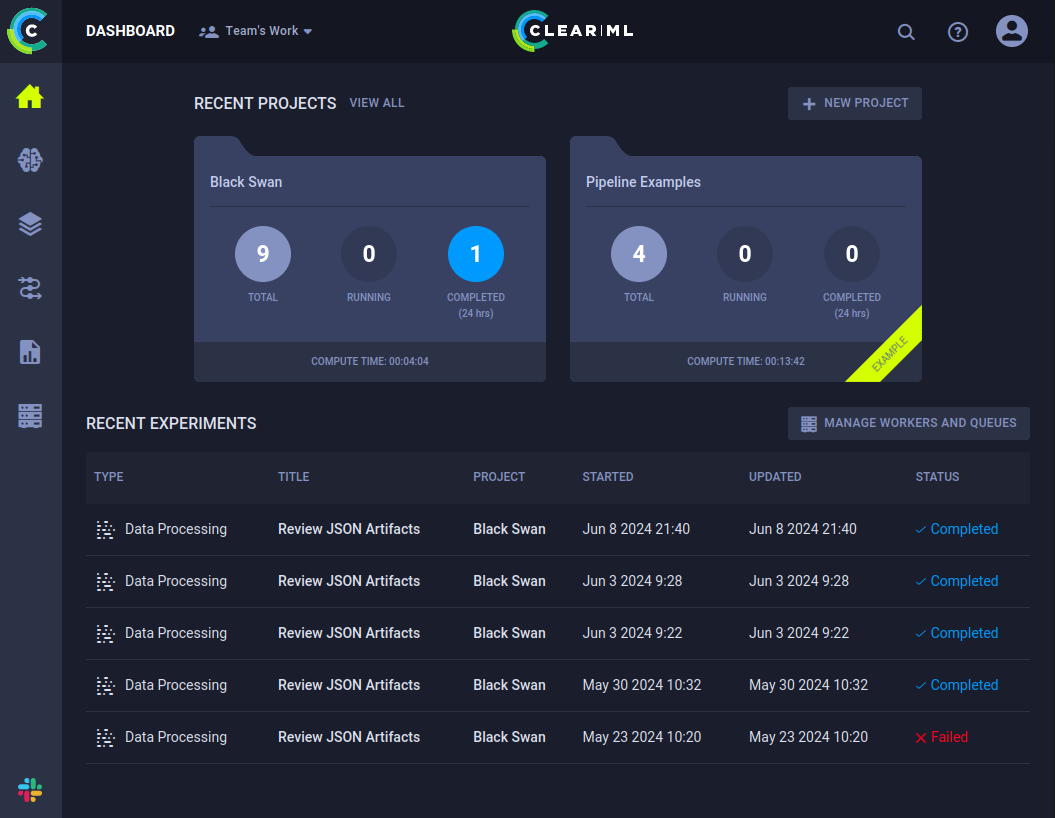Click the View All projects link

point(377,103)
